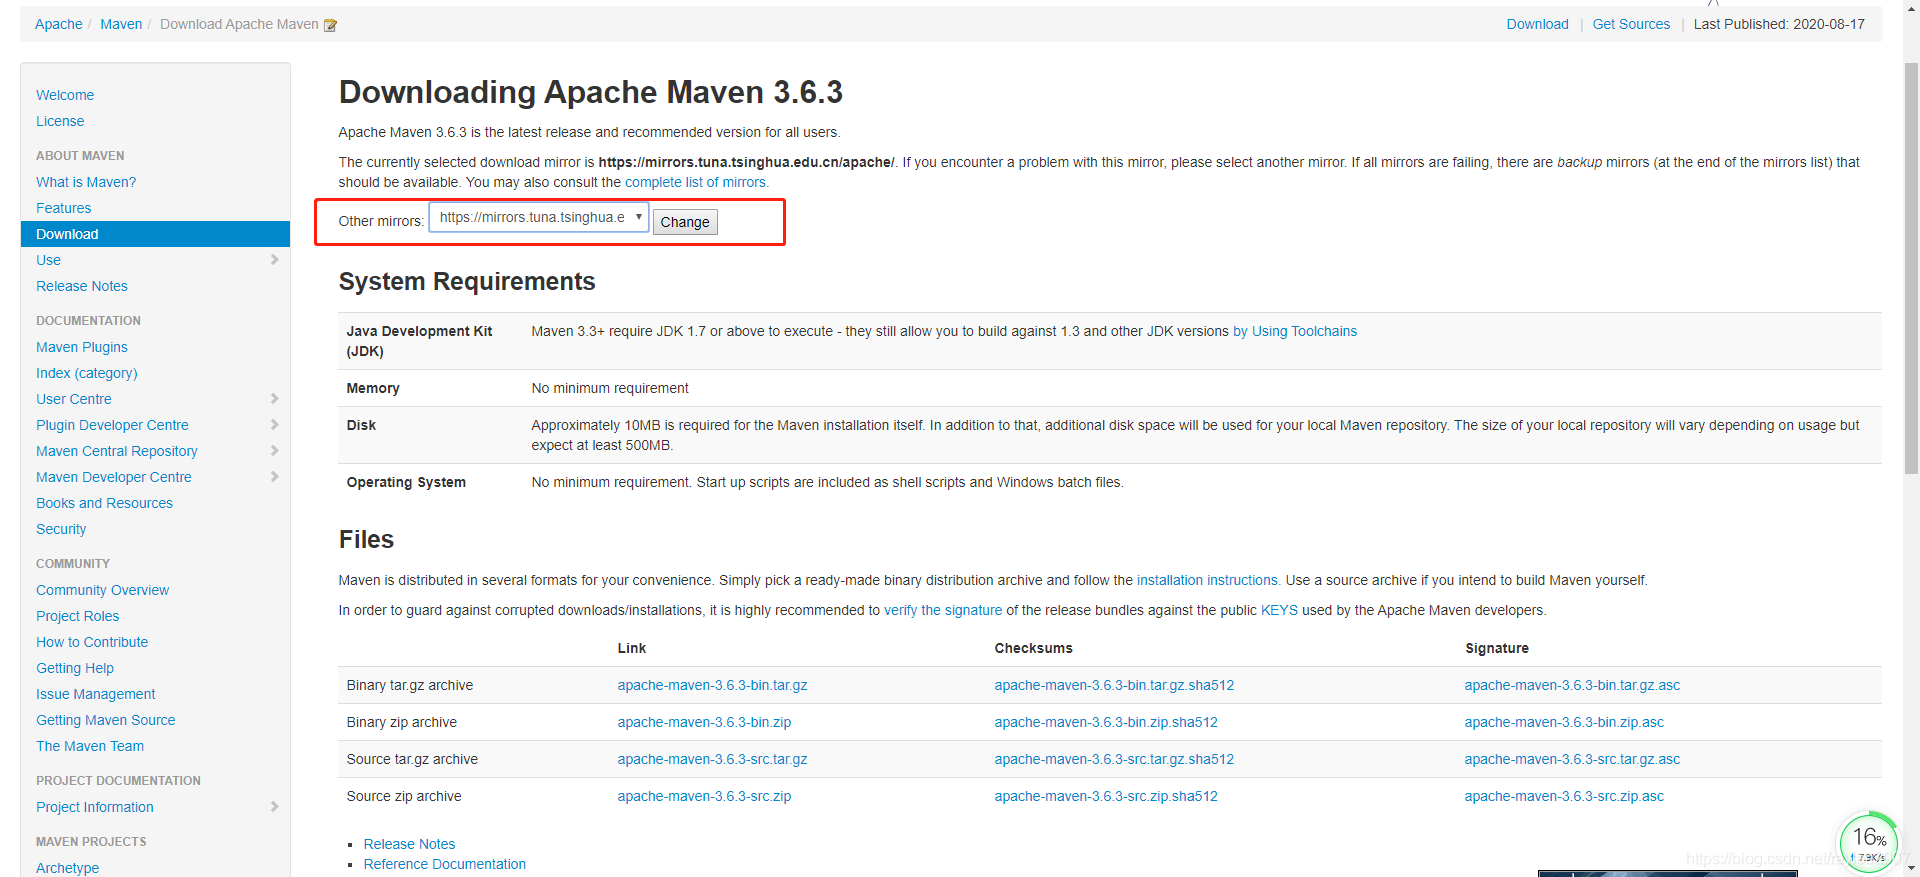
Task: Open Maven Developer Centre sidebar link
Action: (114, 477)
